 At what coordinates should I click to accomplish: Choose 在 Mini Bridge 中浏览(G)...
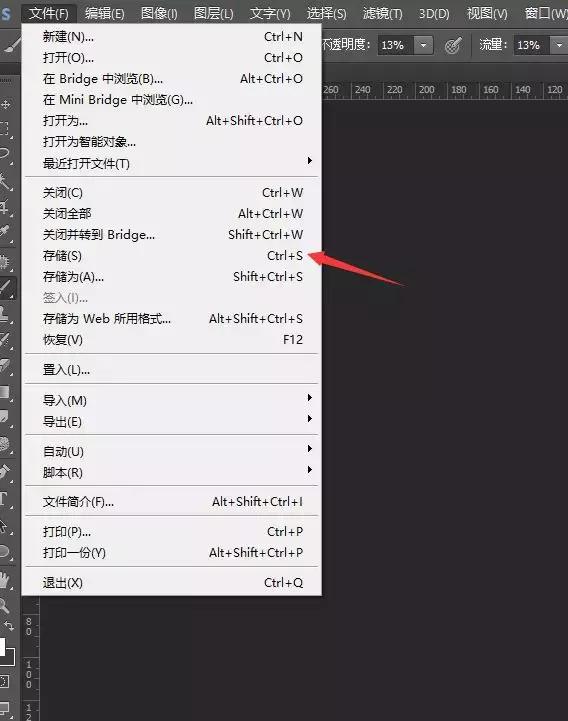tap(172, 100)
